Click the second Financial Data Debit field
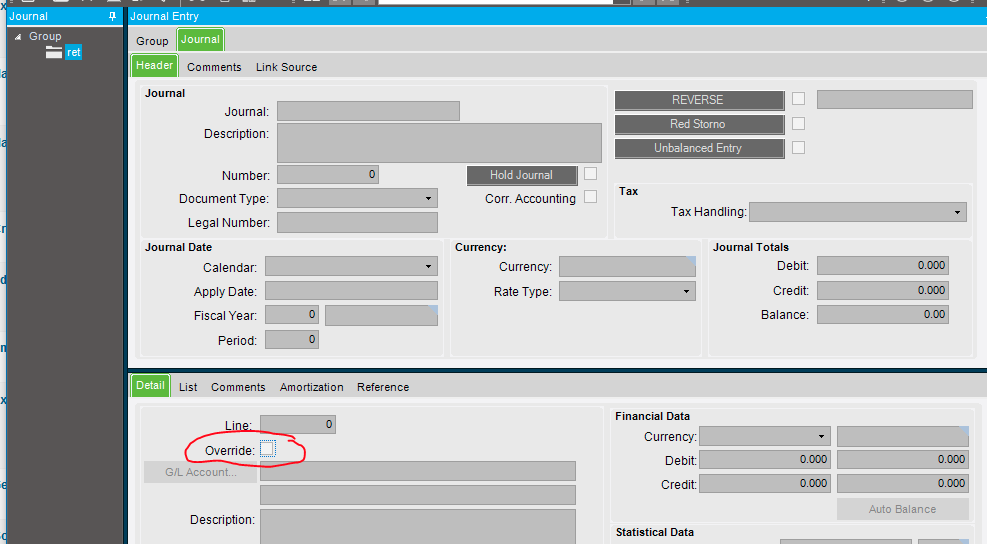Viewport: 987px width, 544px height. (903, 460)
